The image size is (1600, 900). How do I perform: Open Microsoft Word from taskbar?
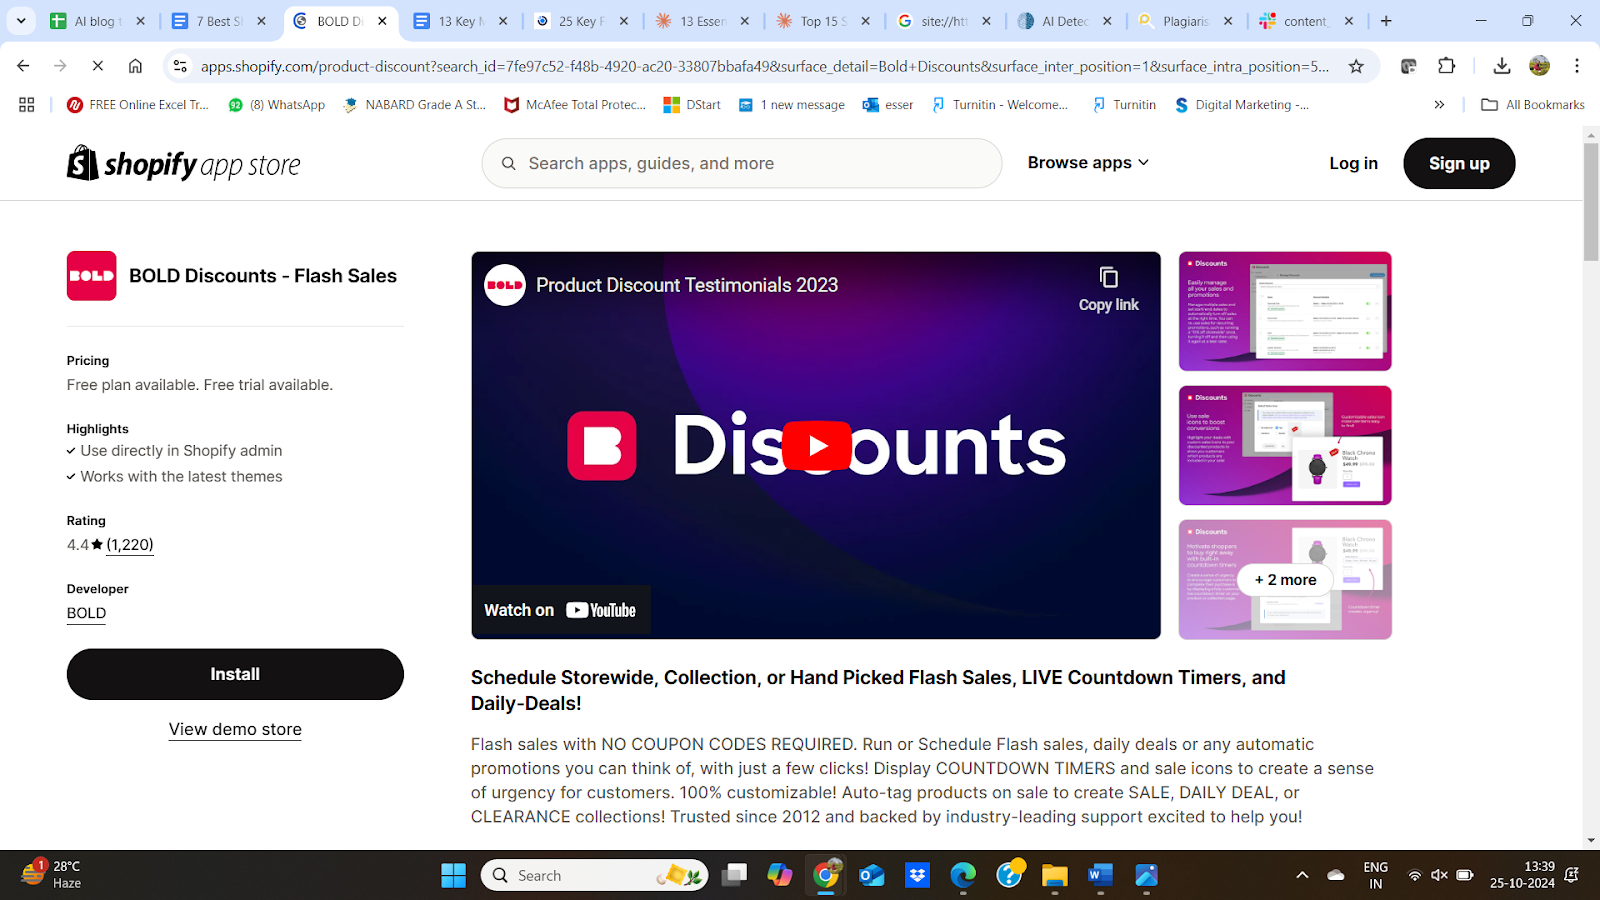pyautogui.click(x=1099, y=875)
